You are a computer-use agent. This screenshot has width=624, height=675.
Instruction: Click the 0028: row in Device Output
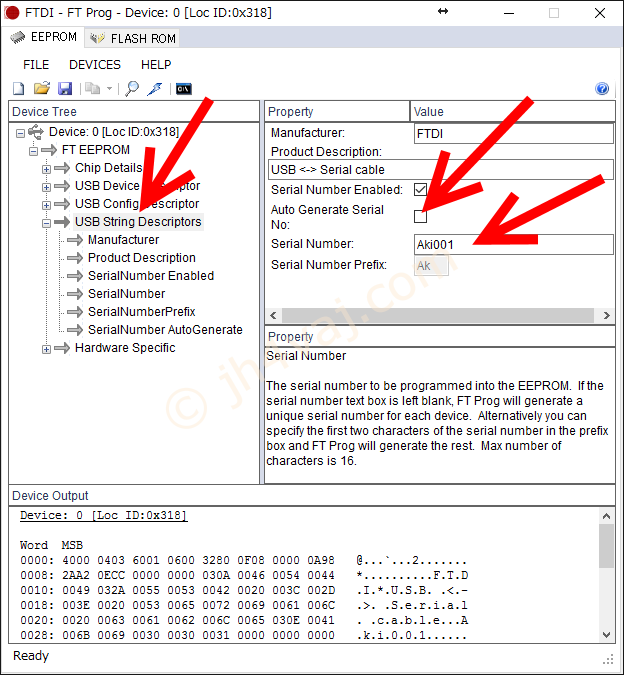pyautogui.click(x=244, y=635)
